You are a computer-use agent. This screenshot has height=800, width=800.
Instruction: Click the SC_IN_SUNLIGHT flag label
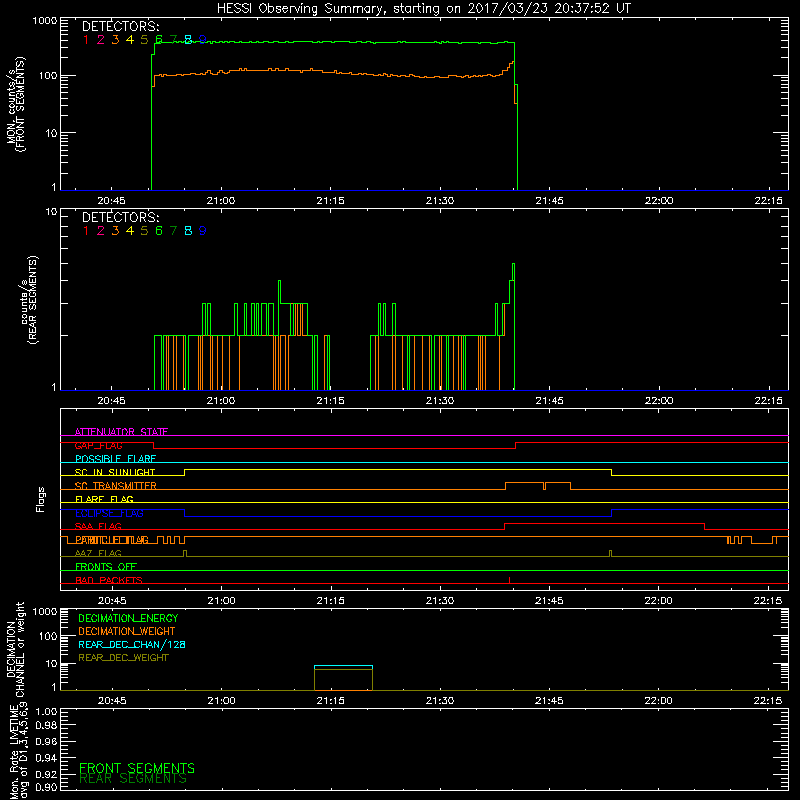pyautogui.click(x=115, y=472)
